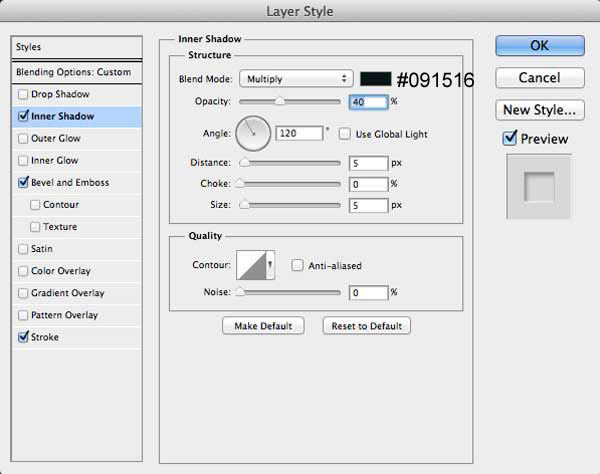The height and width of the screenshot is (474, 600).
Task: Click the OK button
Action: coord(540,46)
